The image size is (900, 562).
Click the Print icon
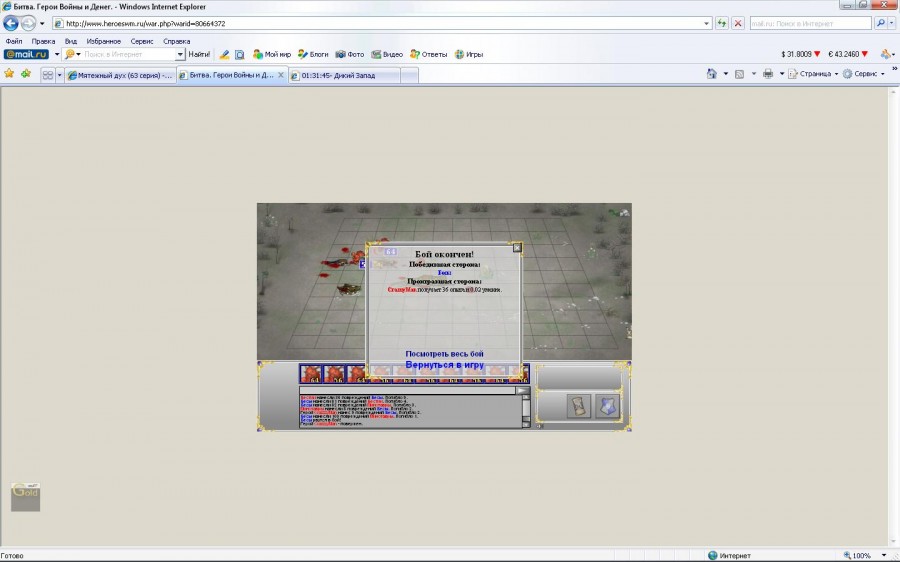767,73
